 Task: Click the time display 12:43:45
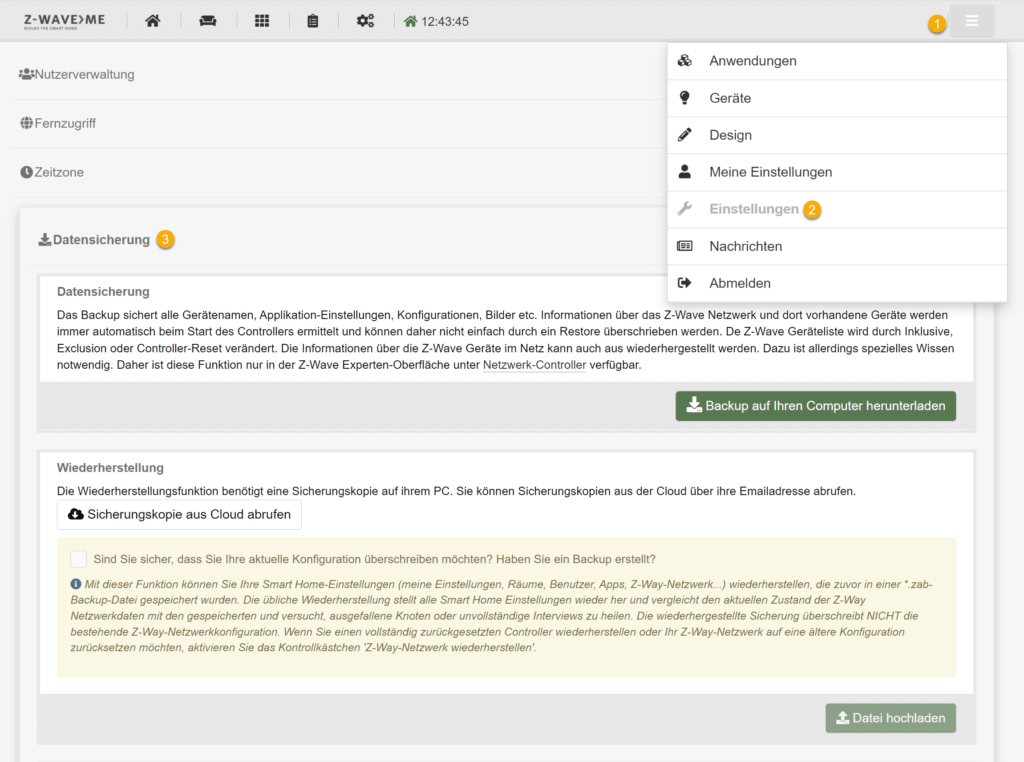(x=445, y=22)
